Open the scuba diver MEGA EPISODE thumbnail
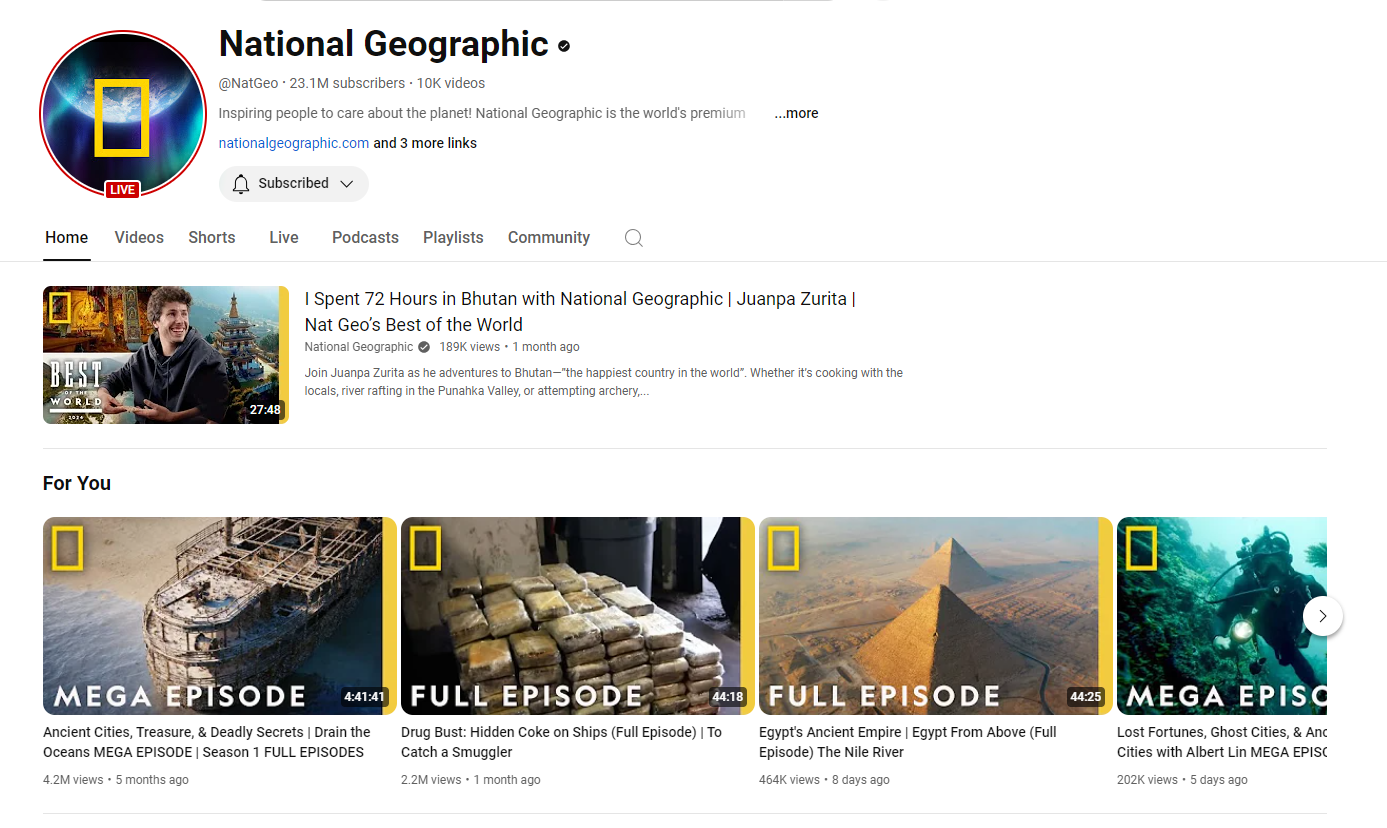1387x828 pixels. click(1222, 615)
